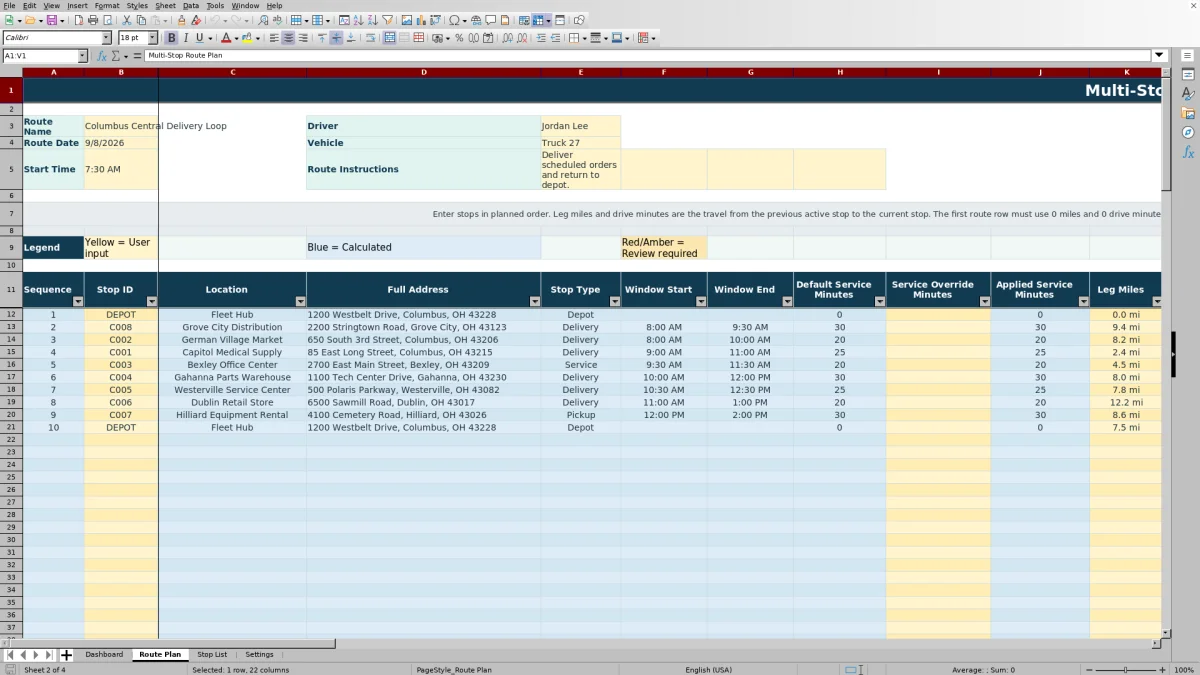Screen dimensions: 1200x675
Task: Open the Calibri font name dropdown
Action: click(106, 38)
